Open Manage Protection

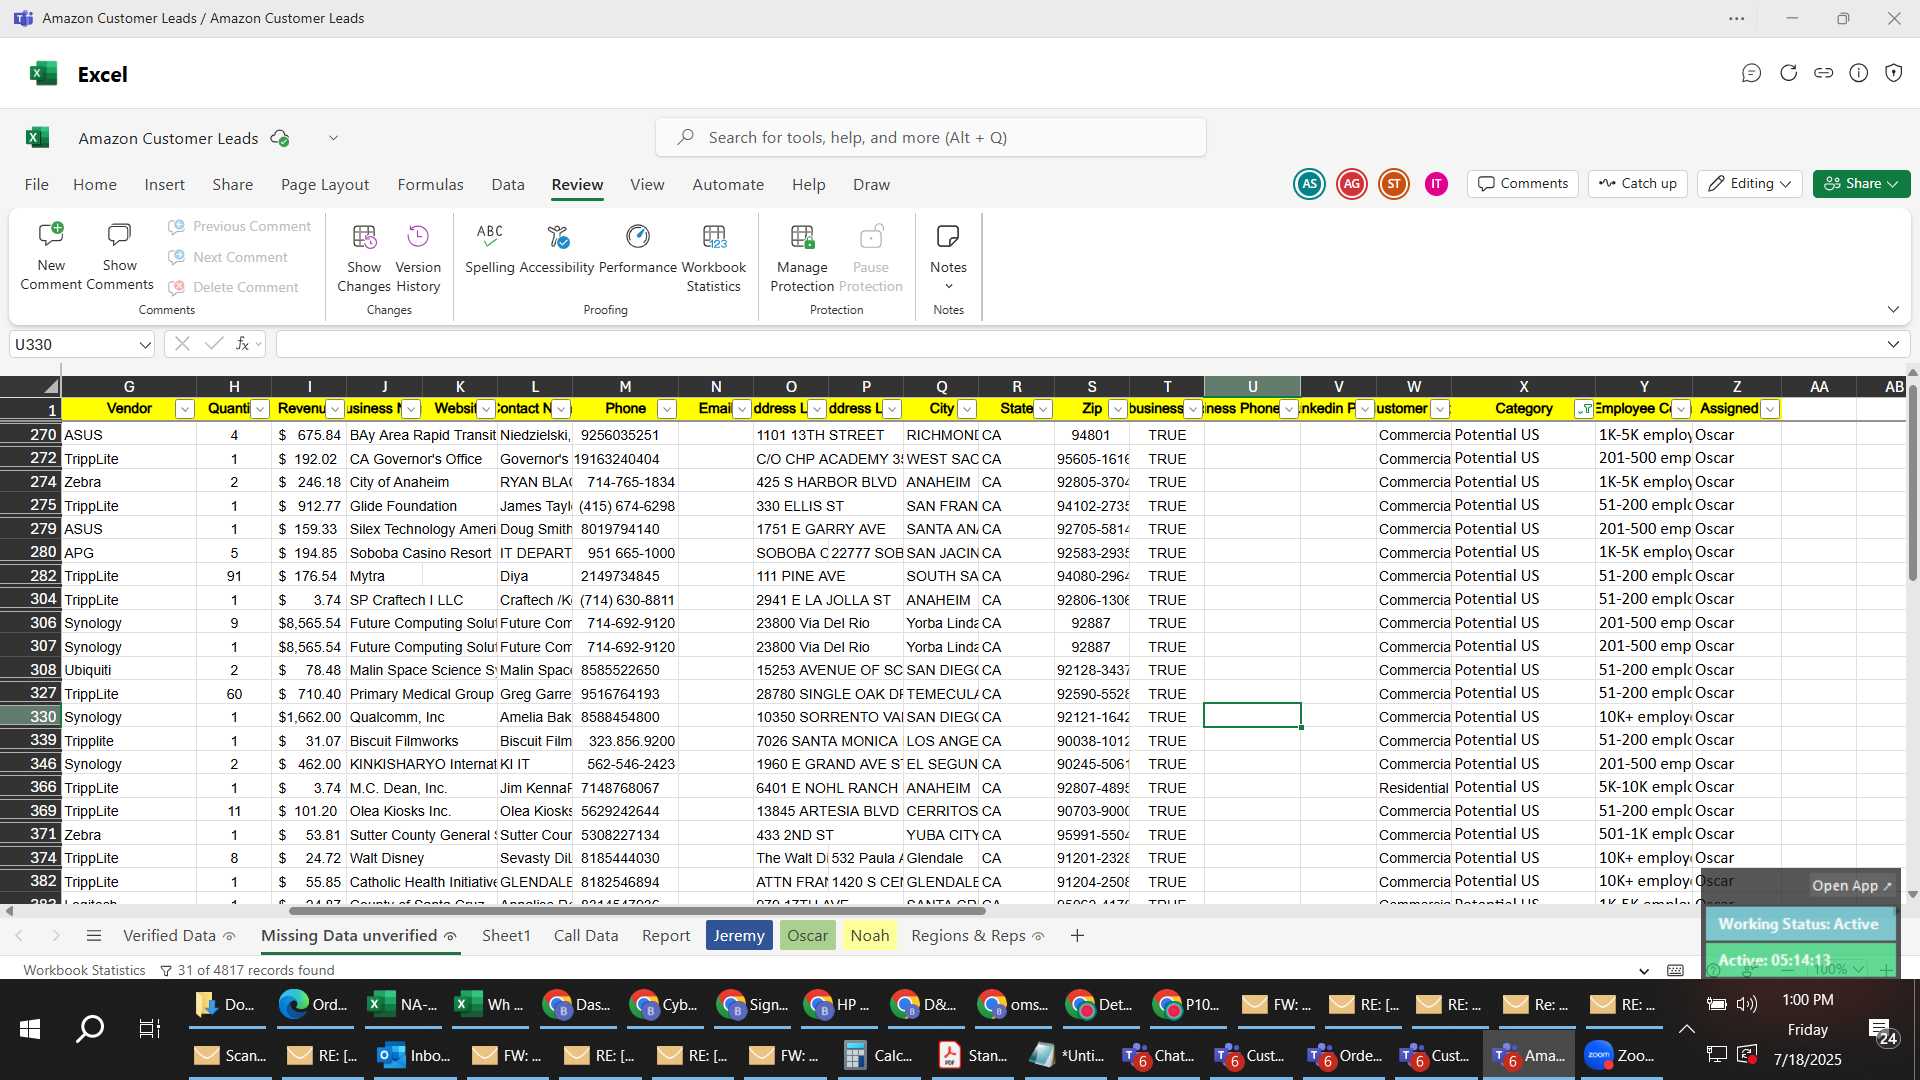(x=802, y=257)
